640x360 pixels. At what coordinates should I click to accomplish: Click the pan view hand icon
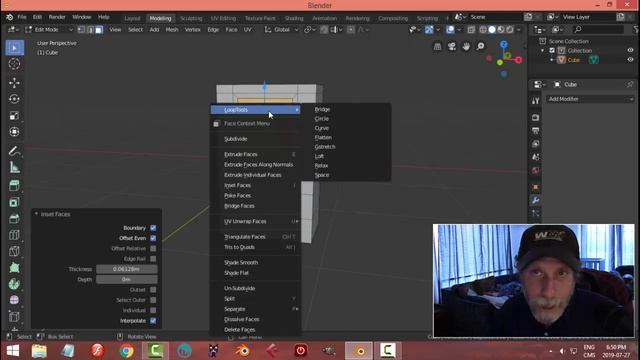click(x=466, y=47)
